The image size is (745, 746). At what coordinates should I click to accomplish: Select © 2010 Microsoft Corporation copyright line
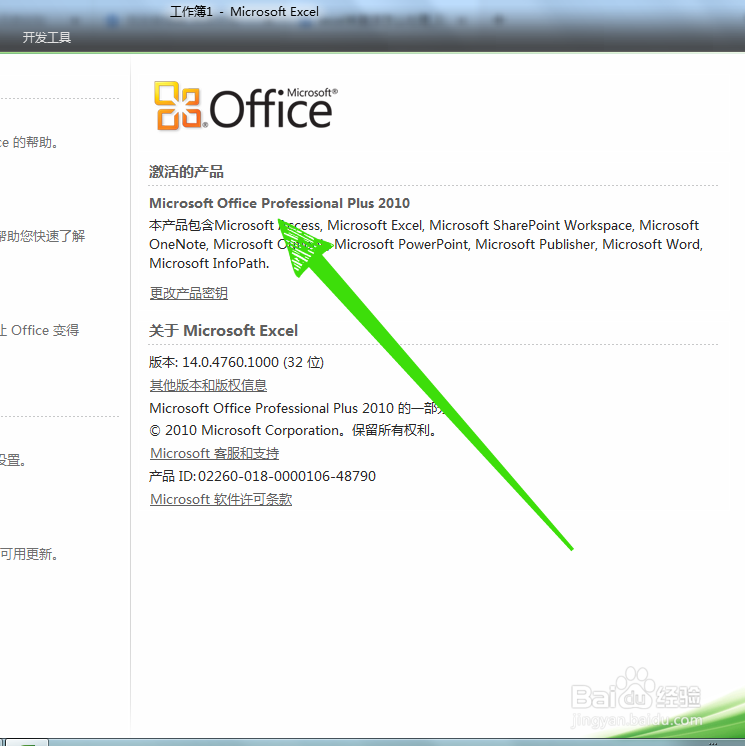293,430
